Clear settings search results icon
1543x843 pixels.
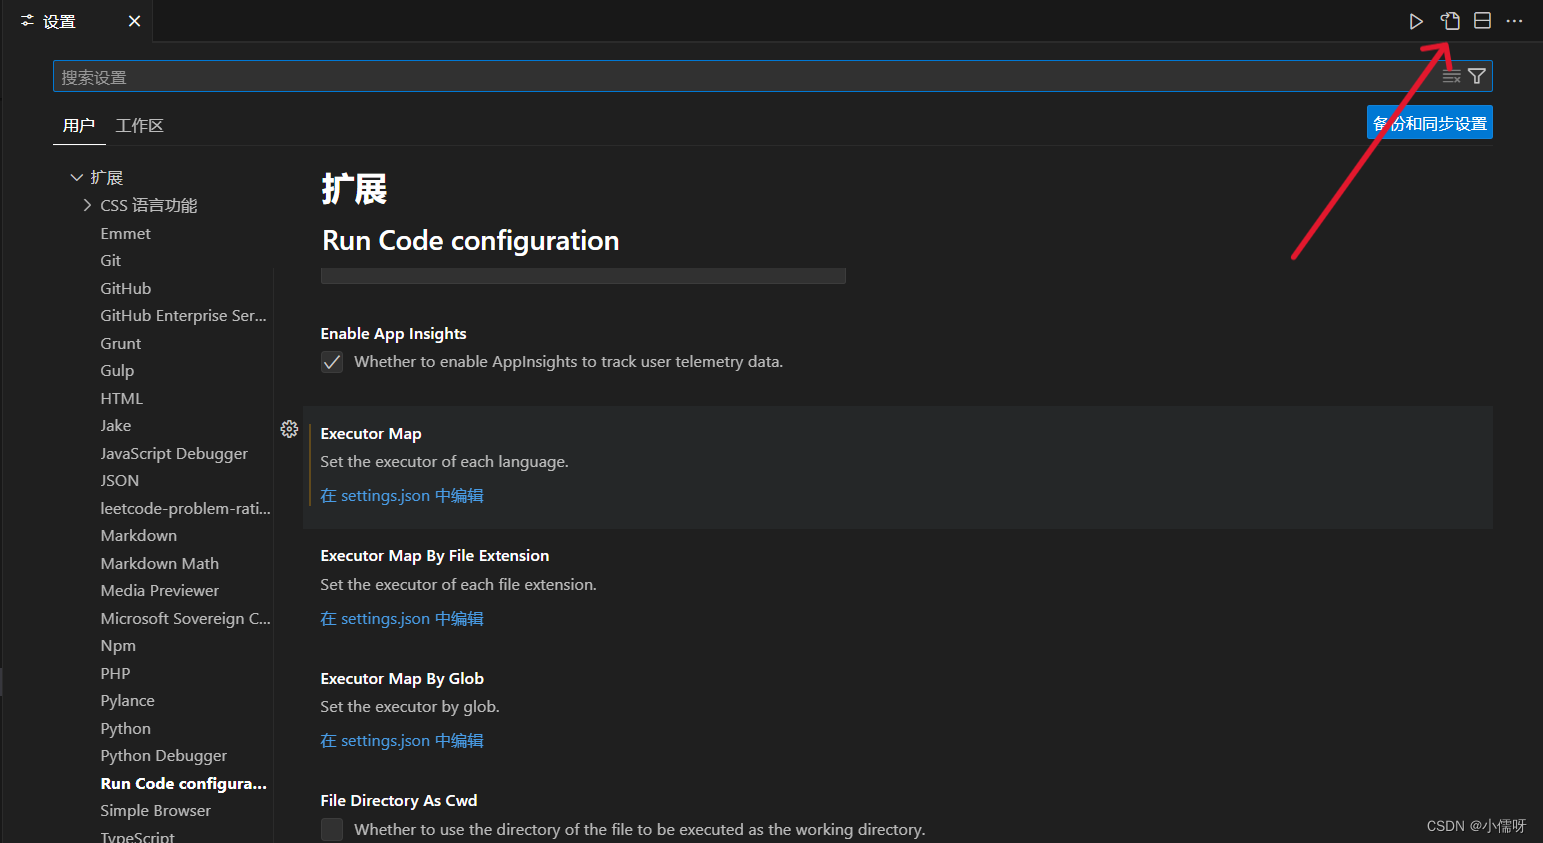coord(1451,75)
